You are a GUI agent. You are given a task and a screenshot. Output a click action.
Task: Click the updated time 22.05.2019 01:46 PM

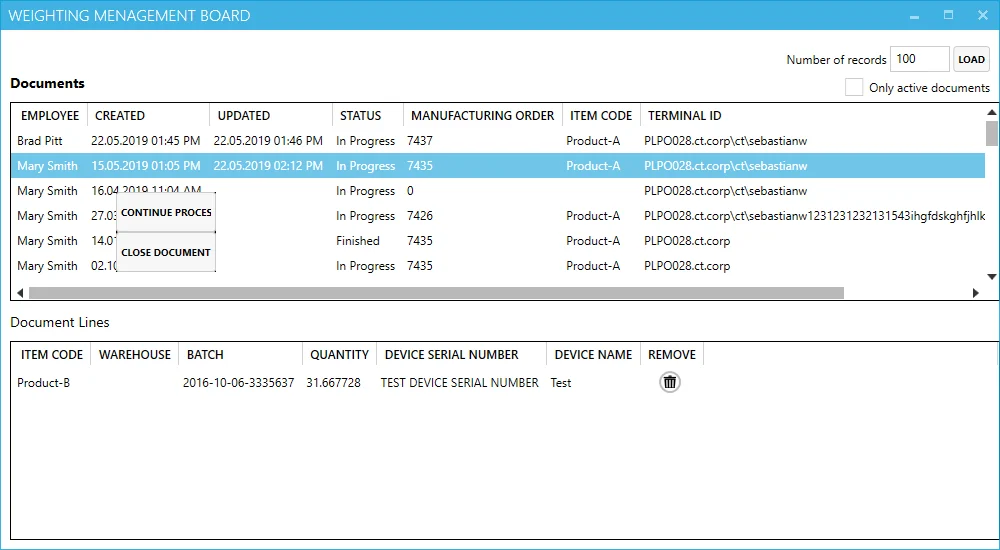pyautogui.click(x=268, y=140)
